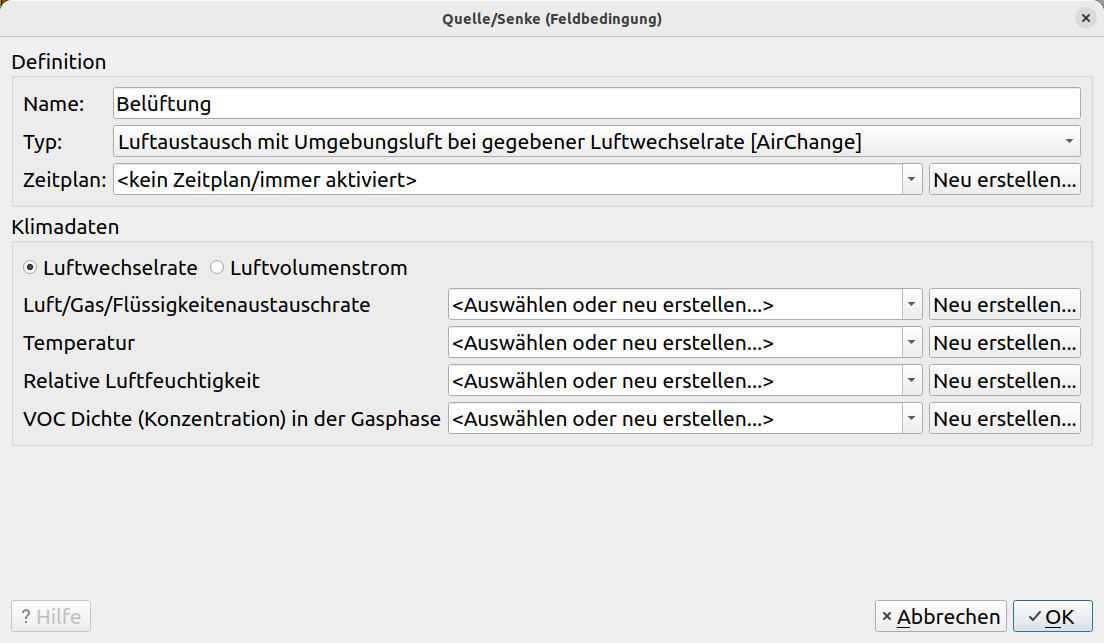Click Neu erstellen for Luft/Gas/Flüssigkeitenaustauschrate

[x=1005, y=305]
